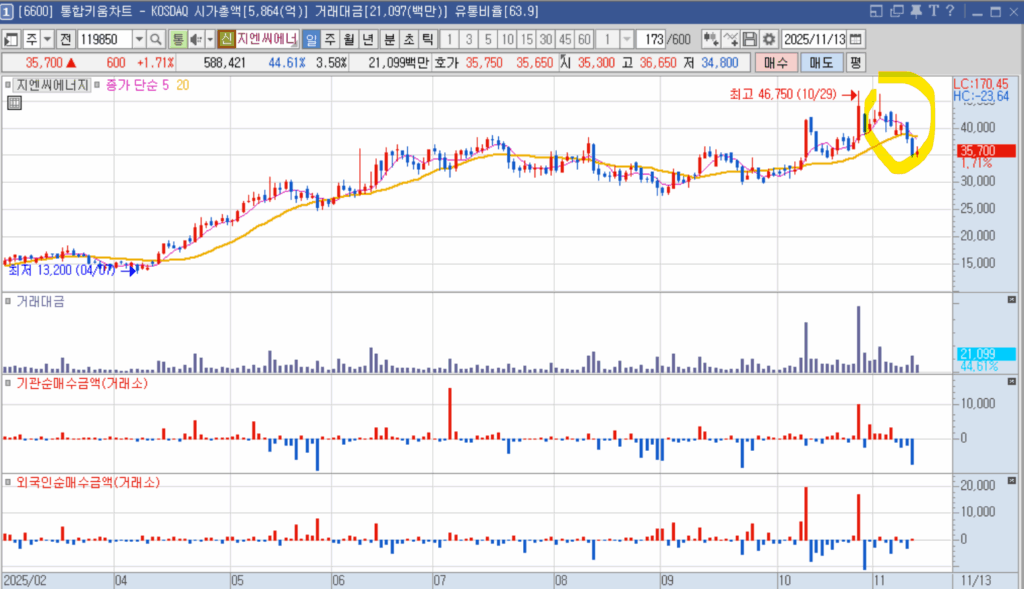Click the red 매수 (buy) button
Viewport: 1024px width, 589px height.
[x=776, y=62]
